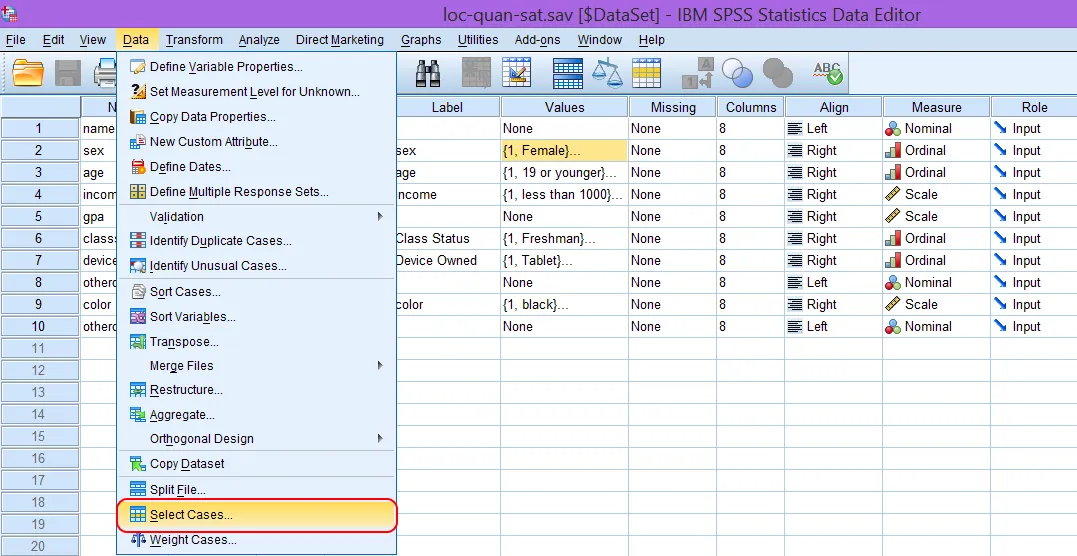Image resolution: width=1077 pixels, height=556 pixels.
Task: Click the Select Cases toolbar icon
Action: coord(646,74)
